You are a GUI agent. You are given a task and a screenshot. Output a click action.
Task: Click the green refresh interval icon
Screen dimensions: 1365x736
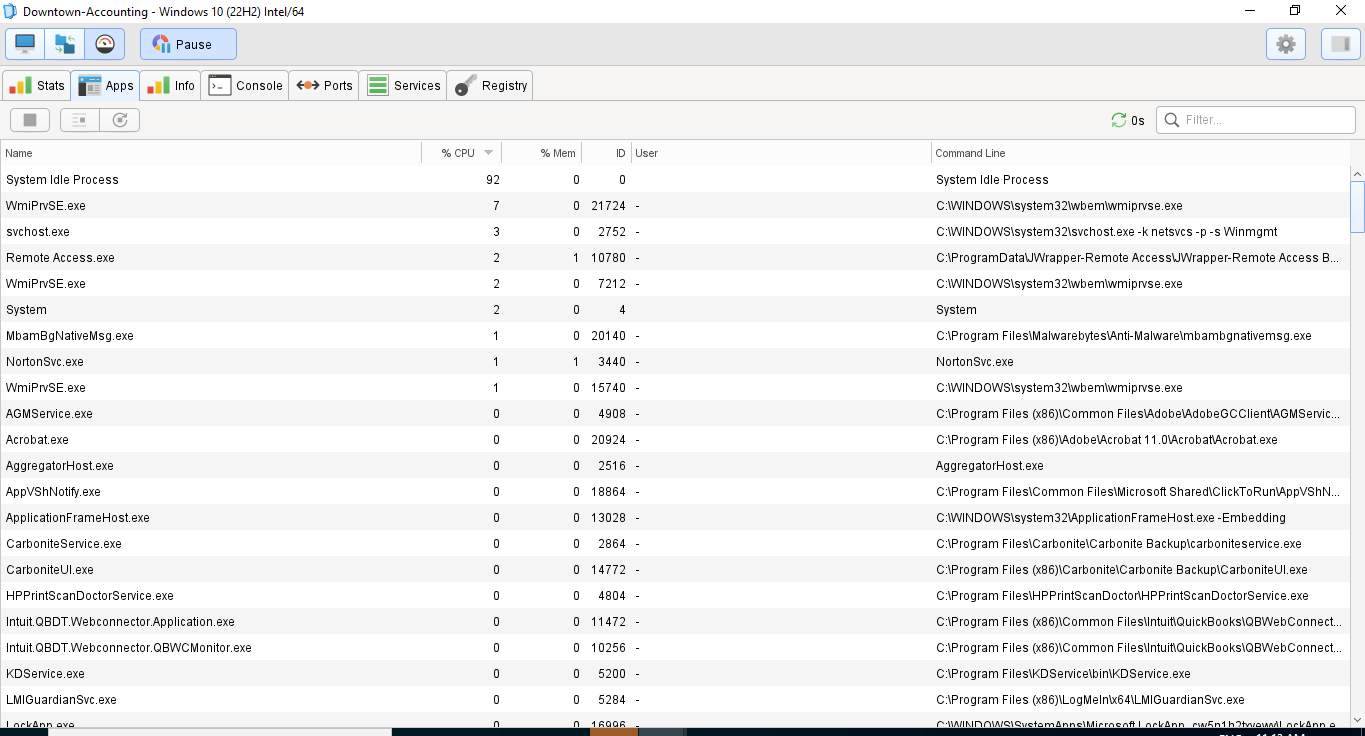(1119, 120)
